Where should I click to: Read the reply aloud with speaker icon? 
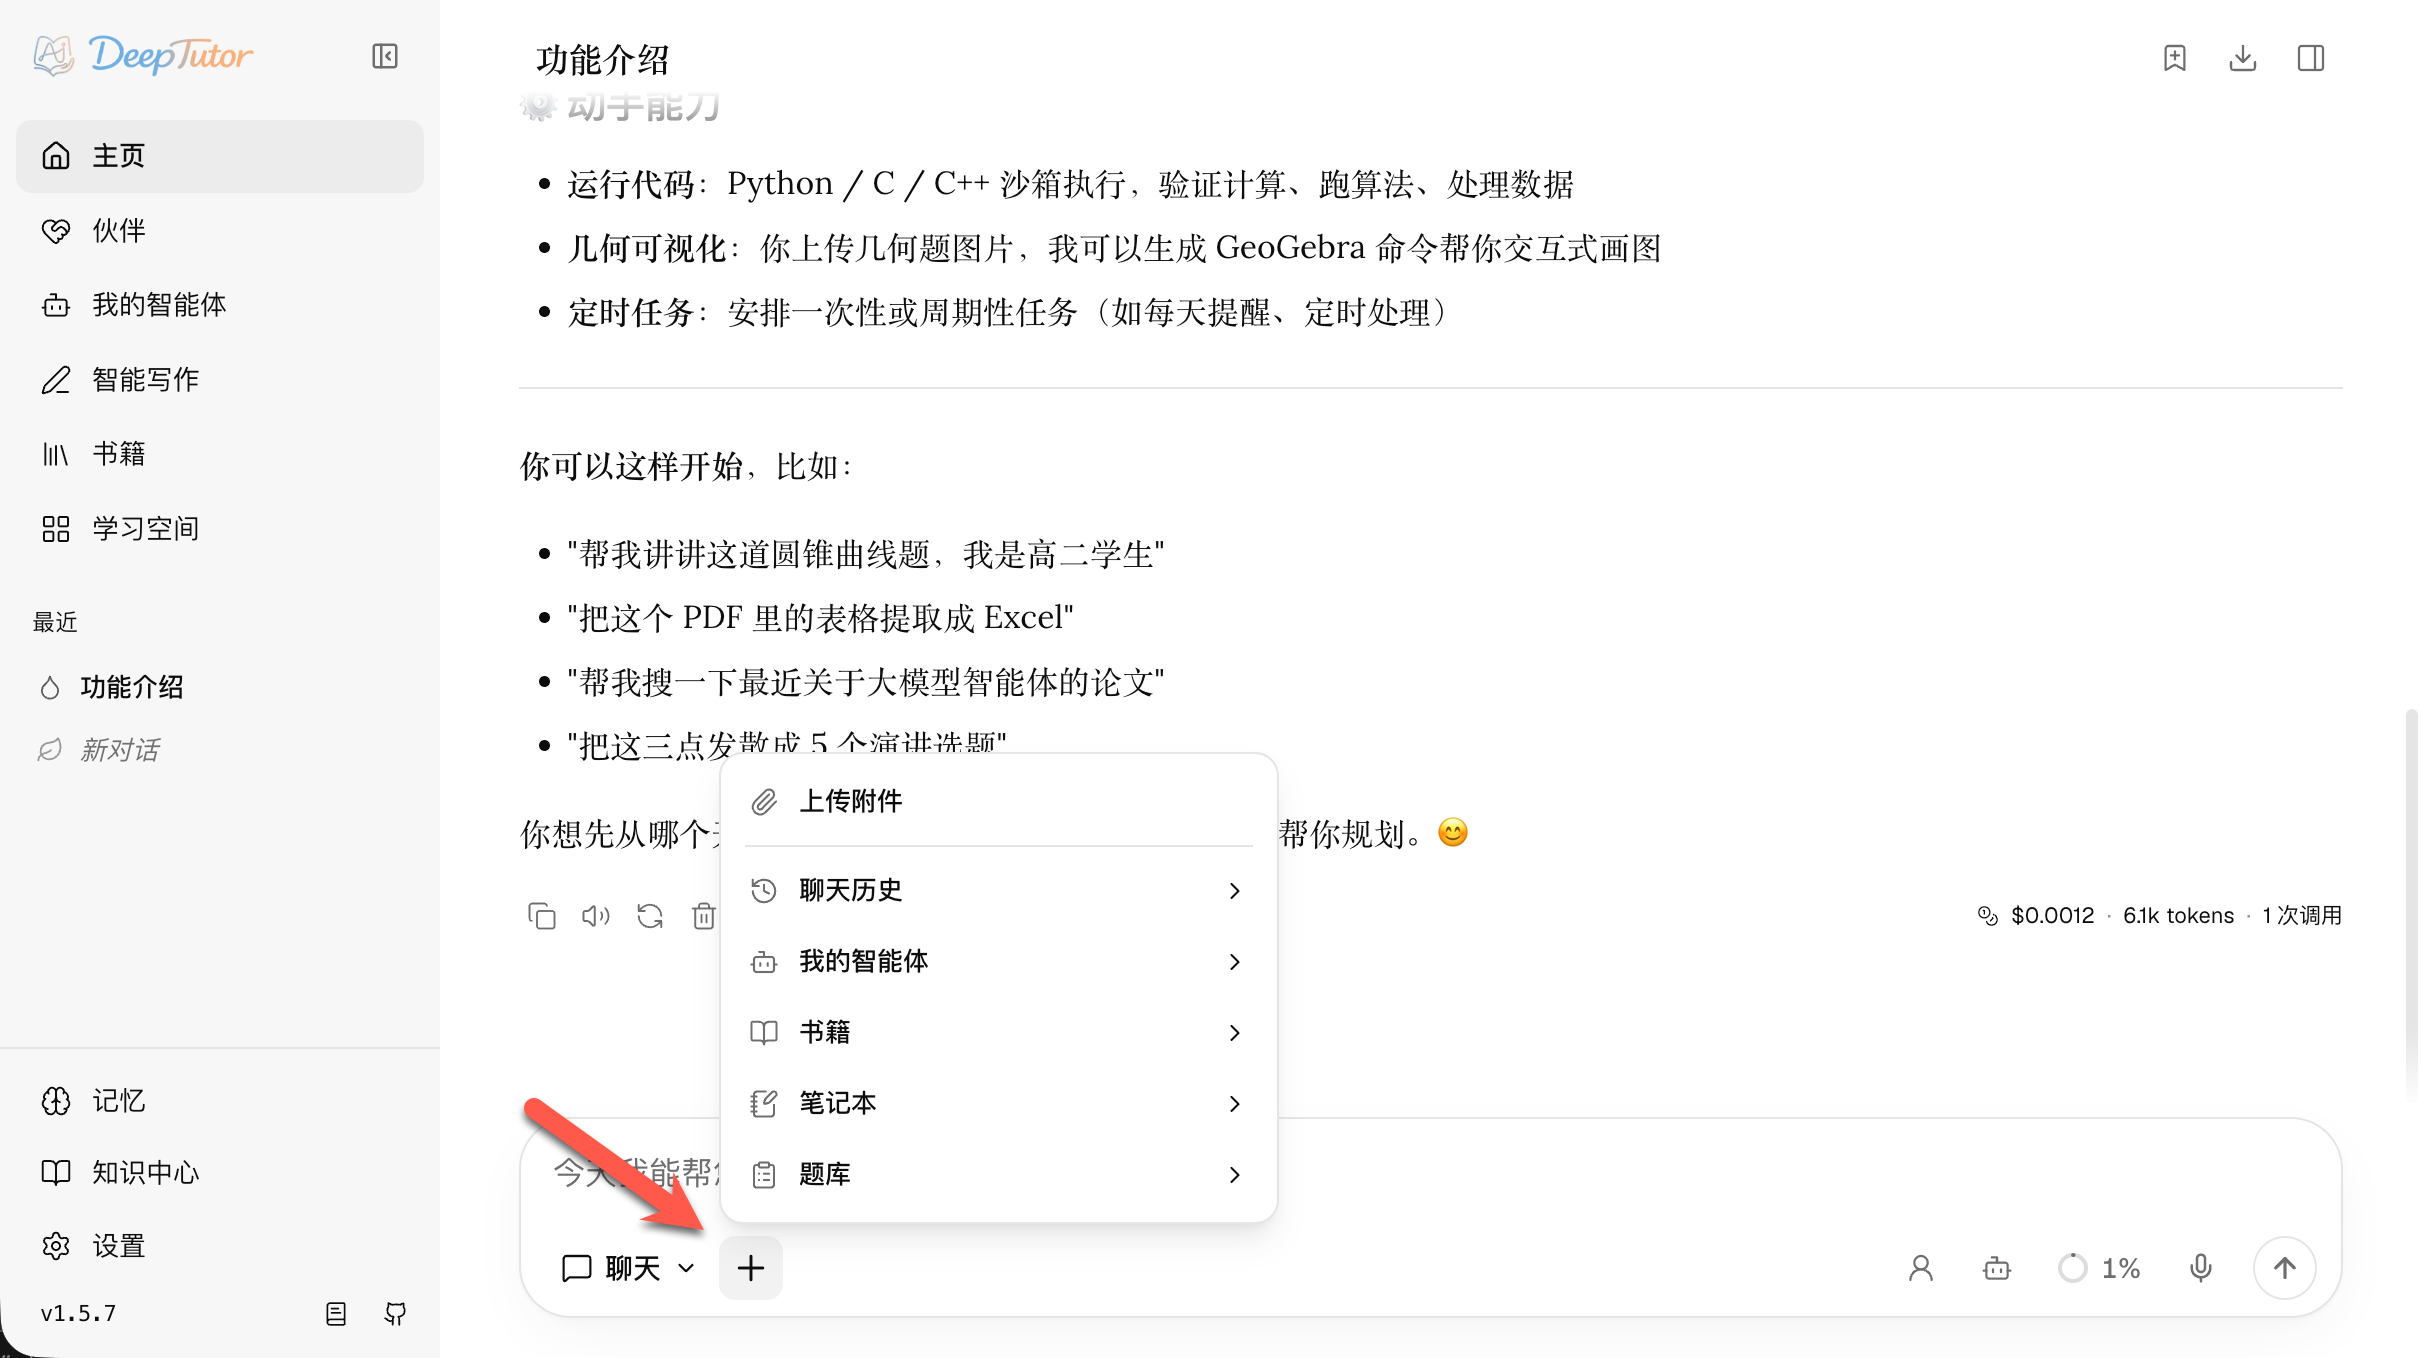click(x=595, y=916)
